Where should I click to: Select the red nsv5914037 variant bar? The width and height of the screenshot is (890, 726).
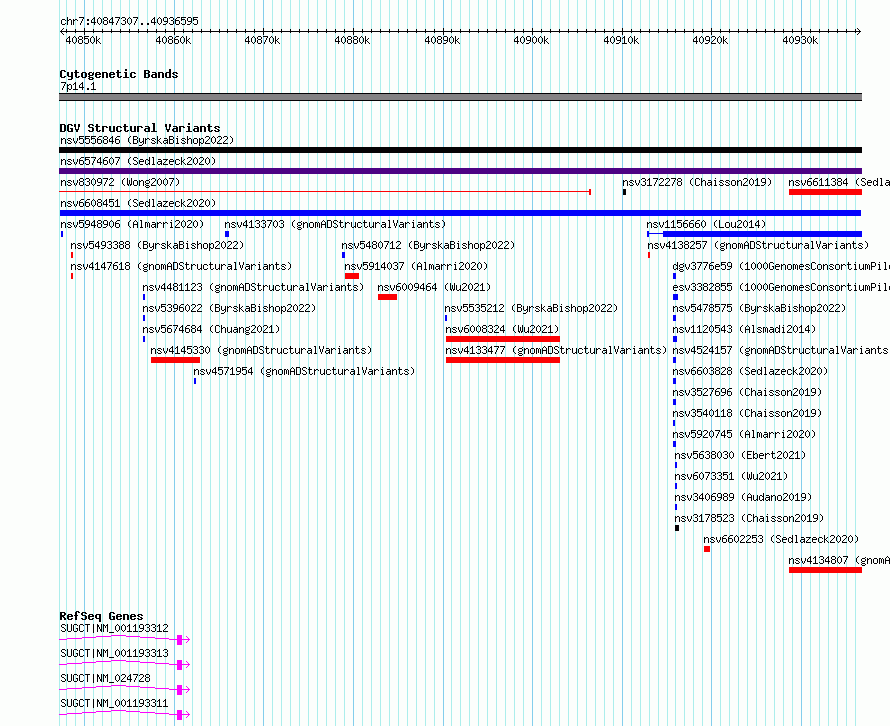coord(352,276)
